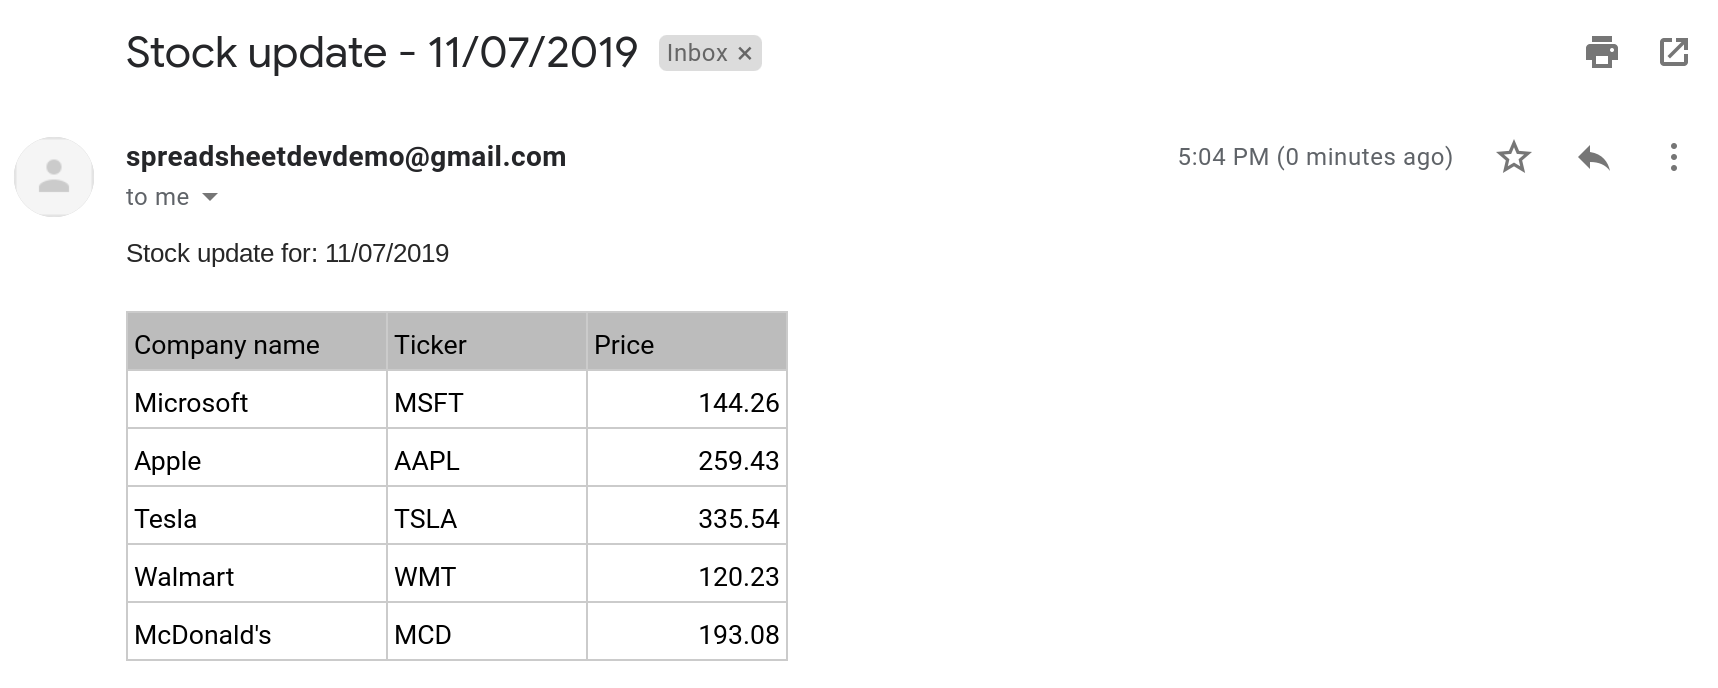This screenshot has width=1718, height=688.
Task: Click the sender's profile avatar
Action: [x=54, y=177]
